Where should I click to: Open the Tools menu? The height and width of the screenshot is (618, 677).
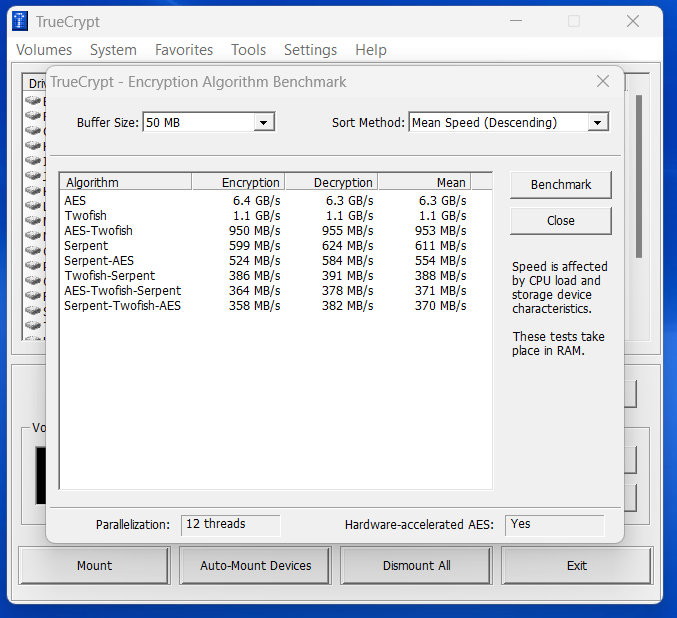(248, 50)
